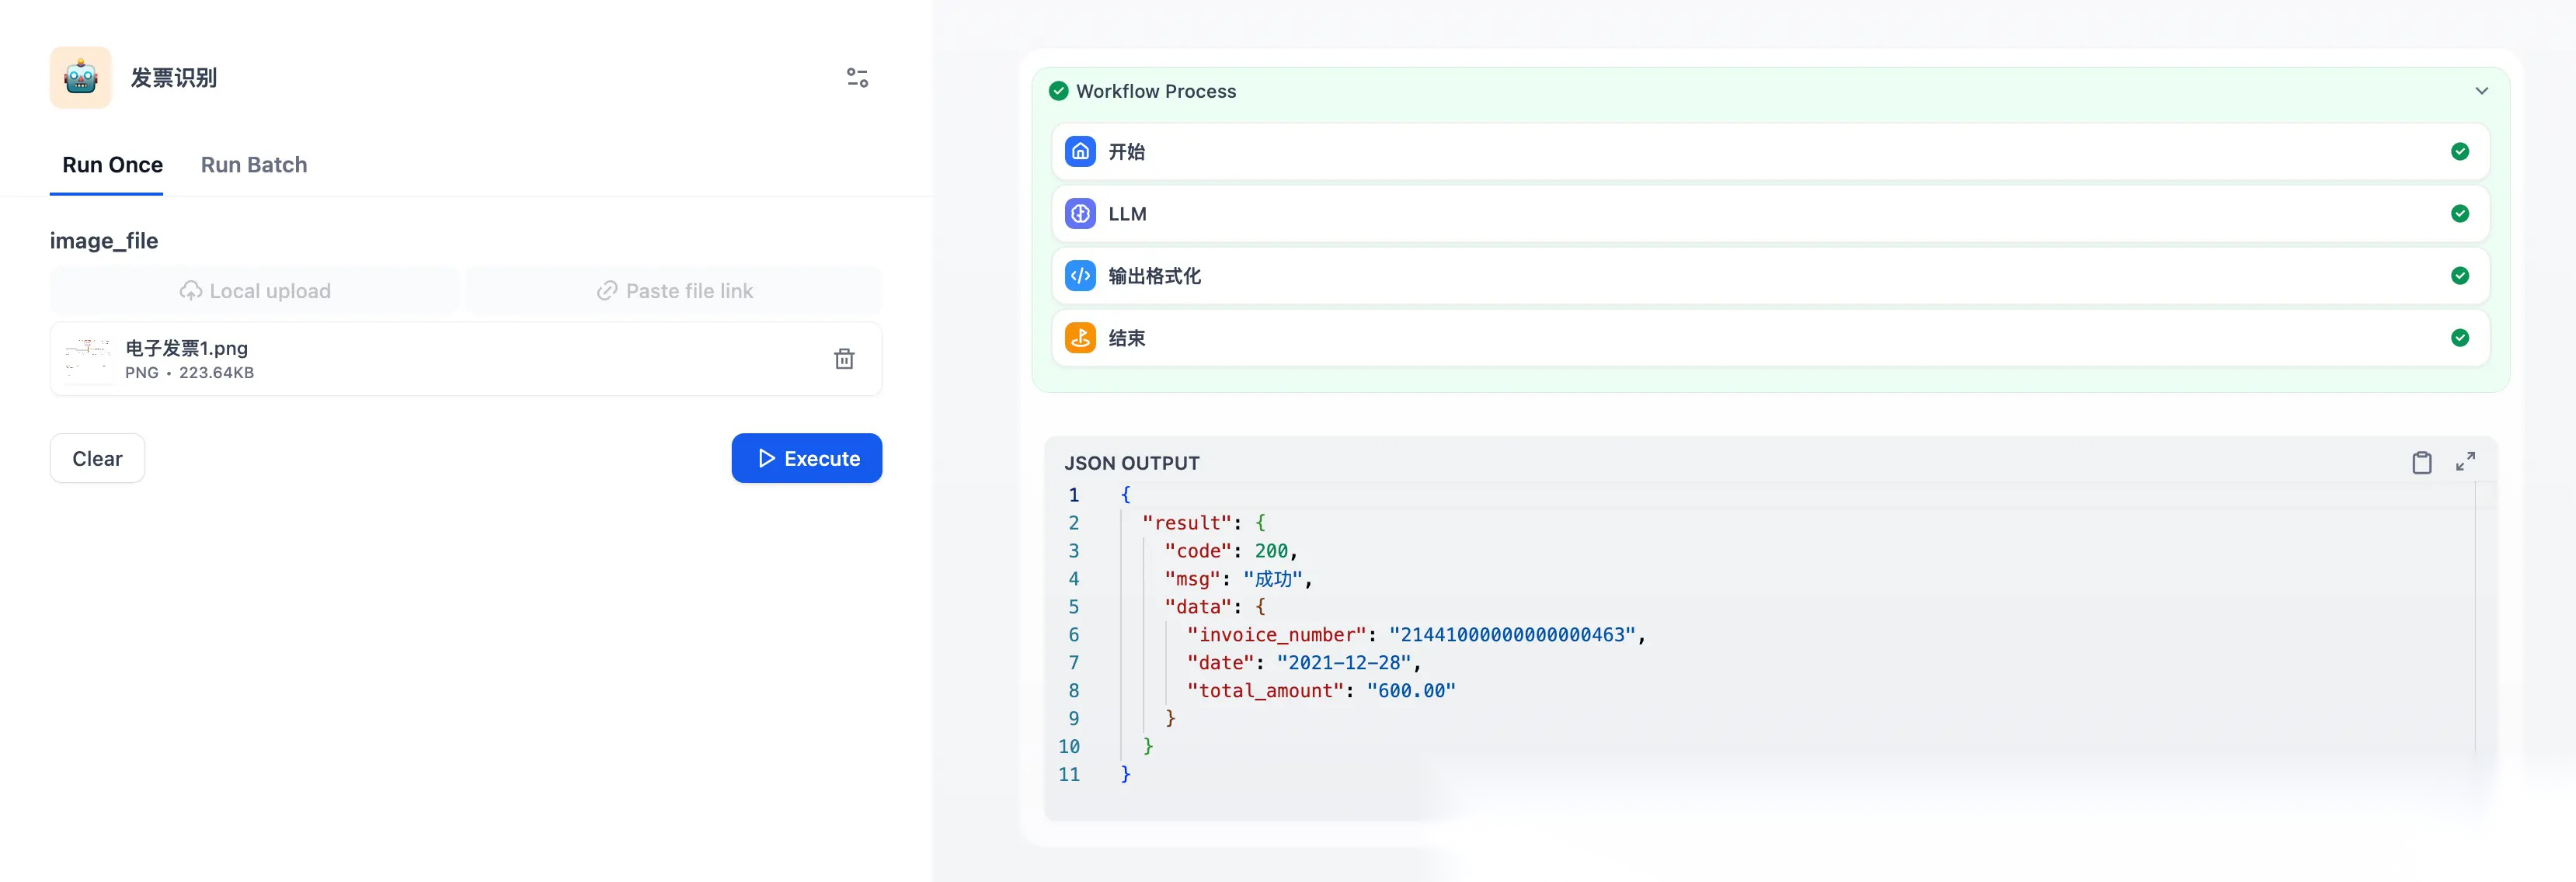Select the Run Once tab

pyautogui.click(x=112, y=165)
